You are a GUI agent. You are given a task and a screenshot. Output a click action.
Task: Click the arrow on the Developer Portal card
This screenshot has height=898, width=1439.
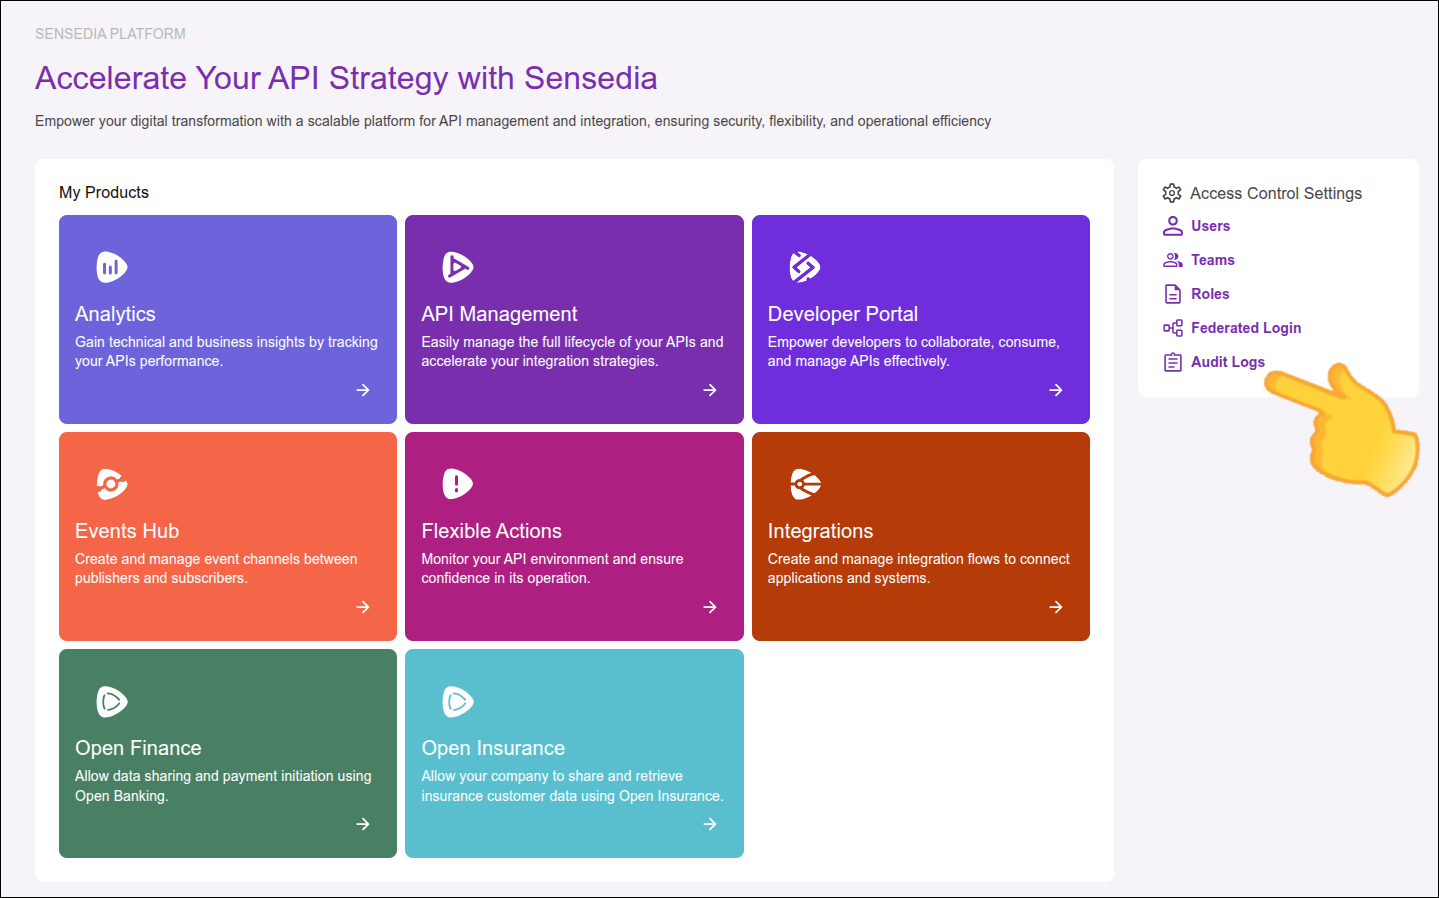1056,390
